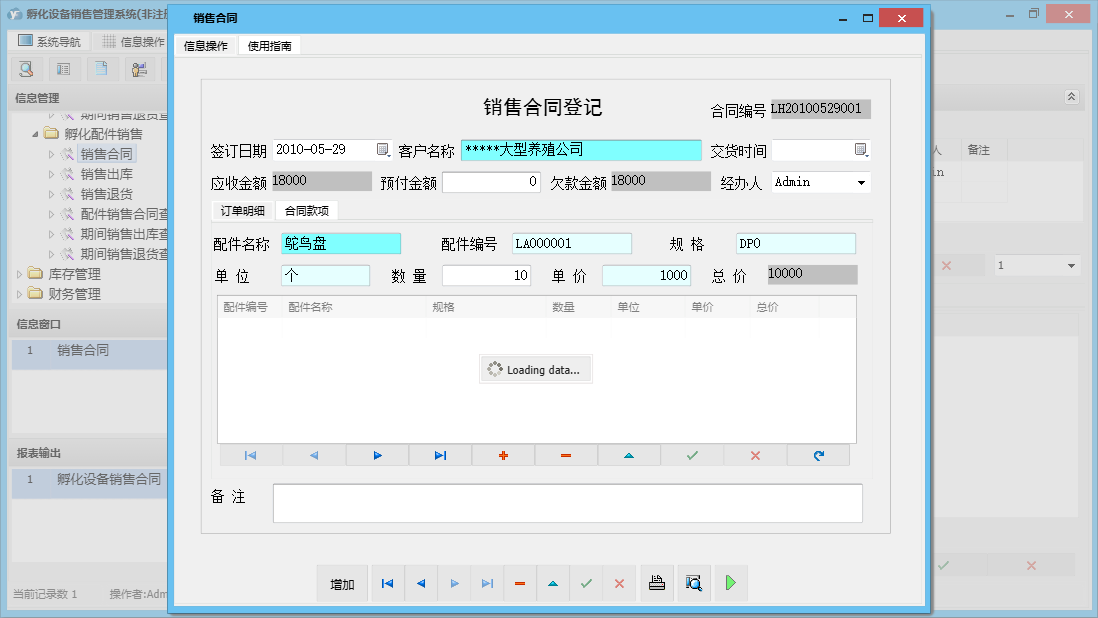The image size is (1098, 618).
Task: Jump to first record using the first-record icon
Action: click(387, 583)
